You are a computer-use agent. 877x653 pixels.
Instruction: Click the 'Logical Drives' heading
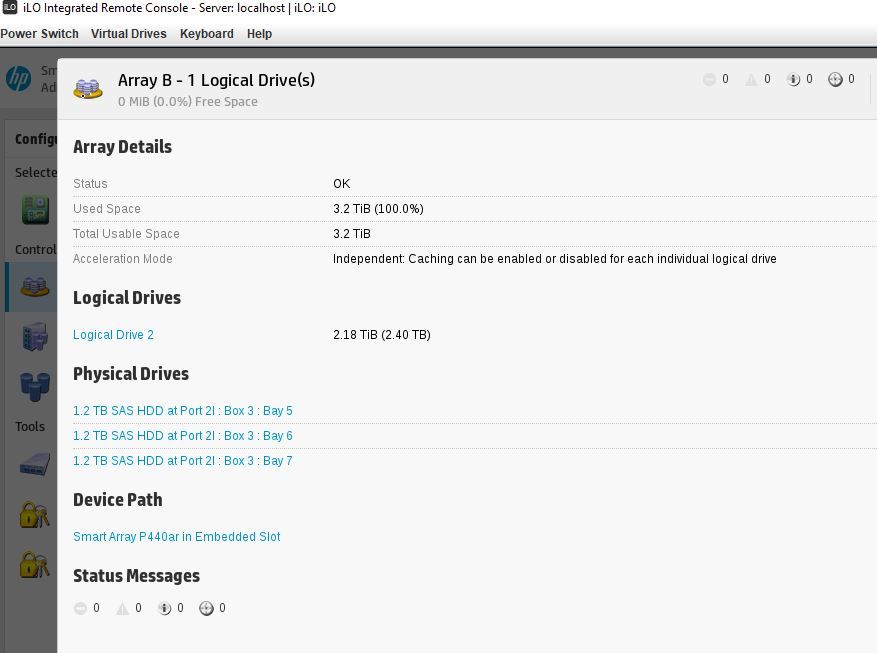(x=127, y=298)
